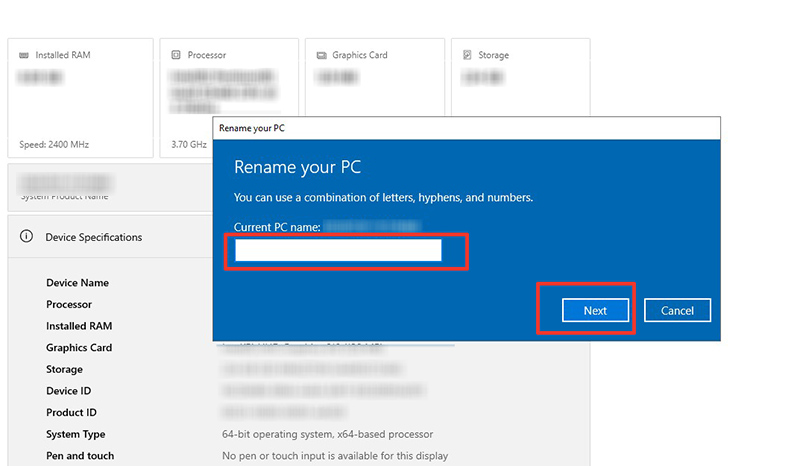This screenshot has width=800, height=466.
Task: Click the Next button
Action: point(595,310)
